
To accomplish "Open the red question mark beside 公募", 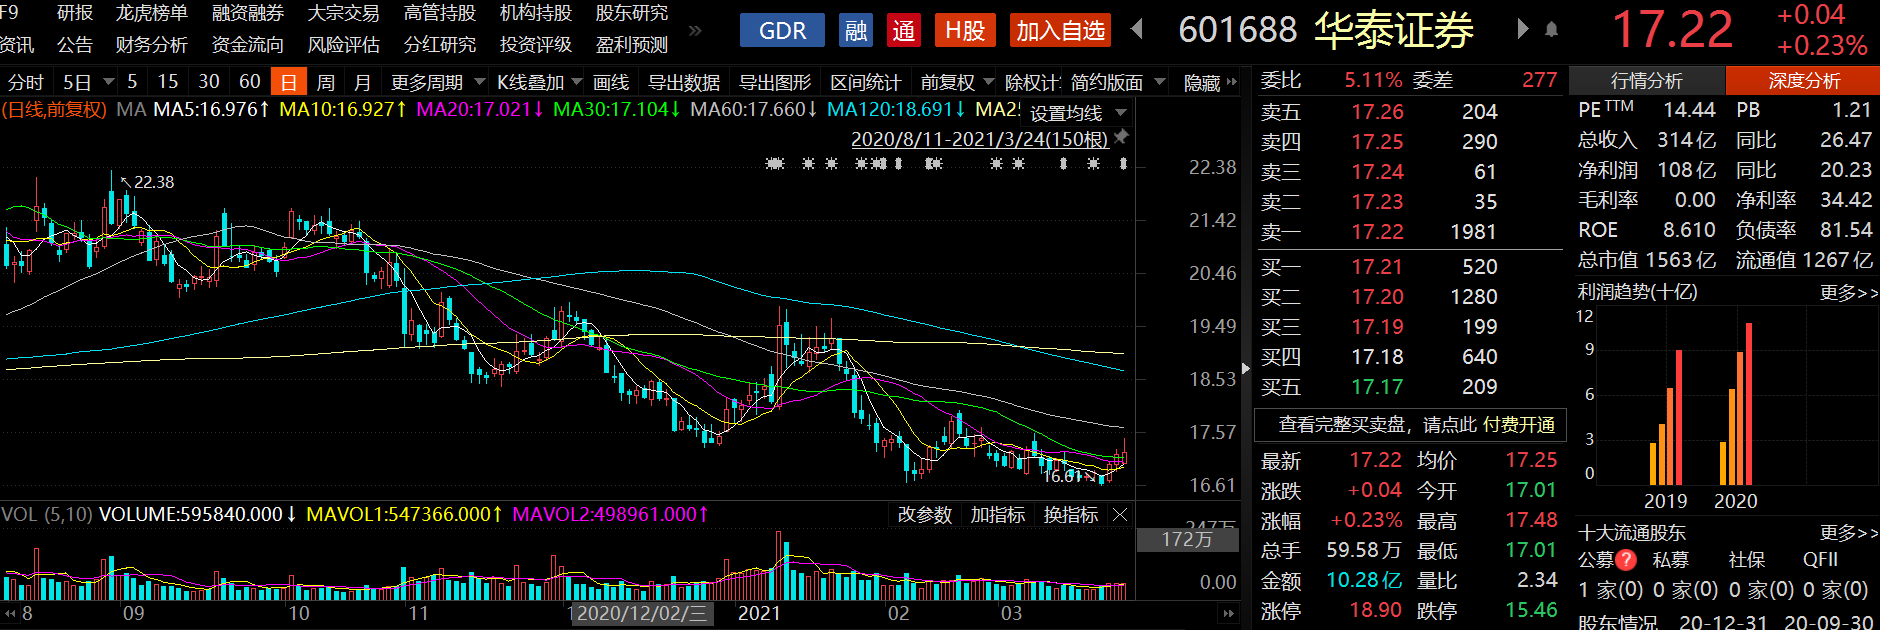I will pyautogui.click(x=1626, y=560).
